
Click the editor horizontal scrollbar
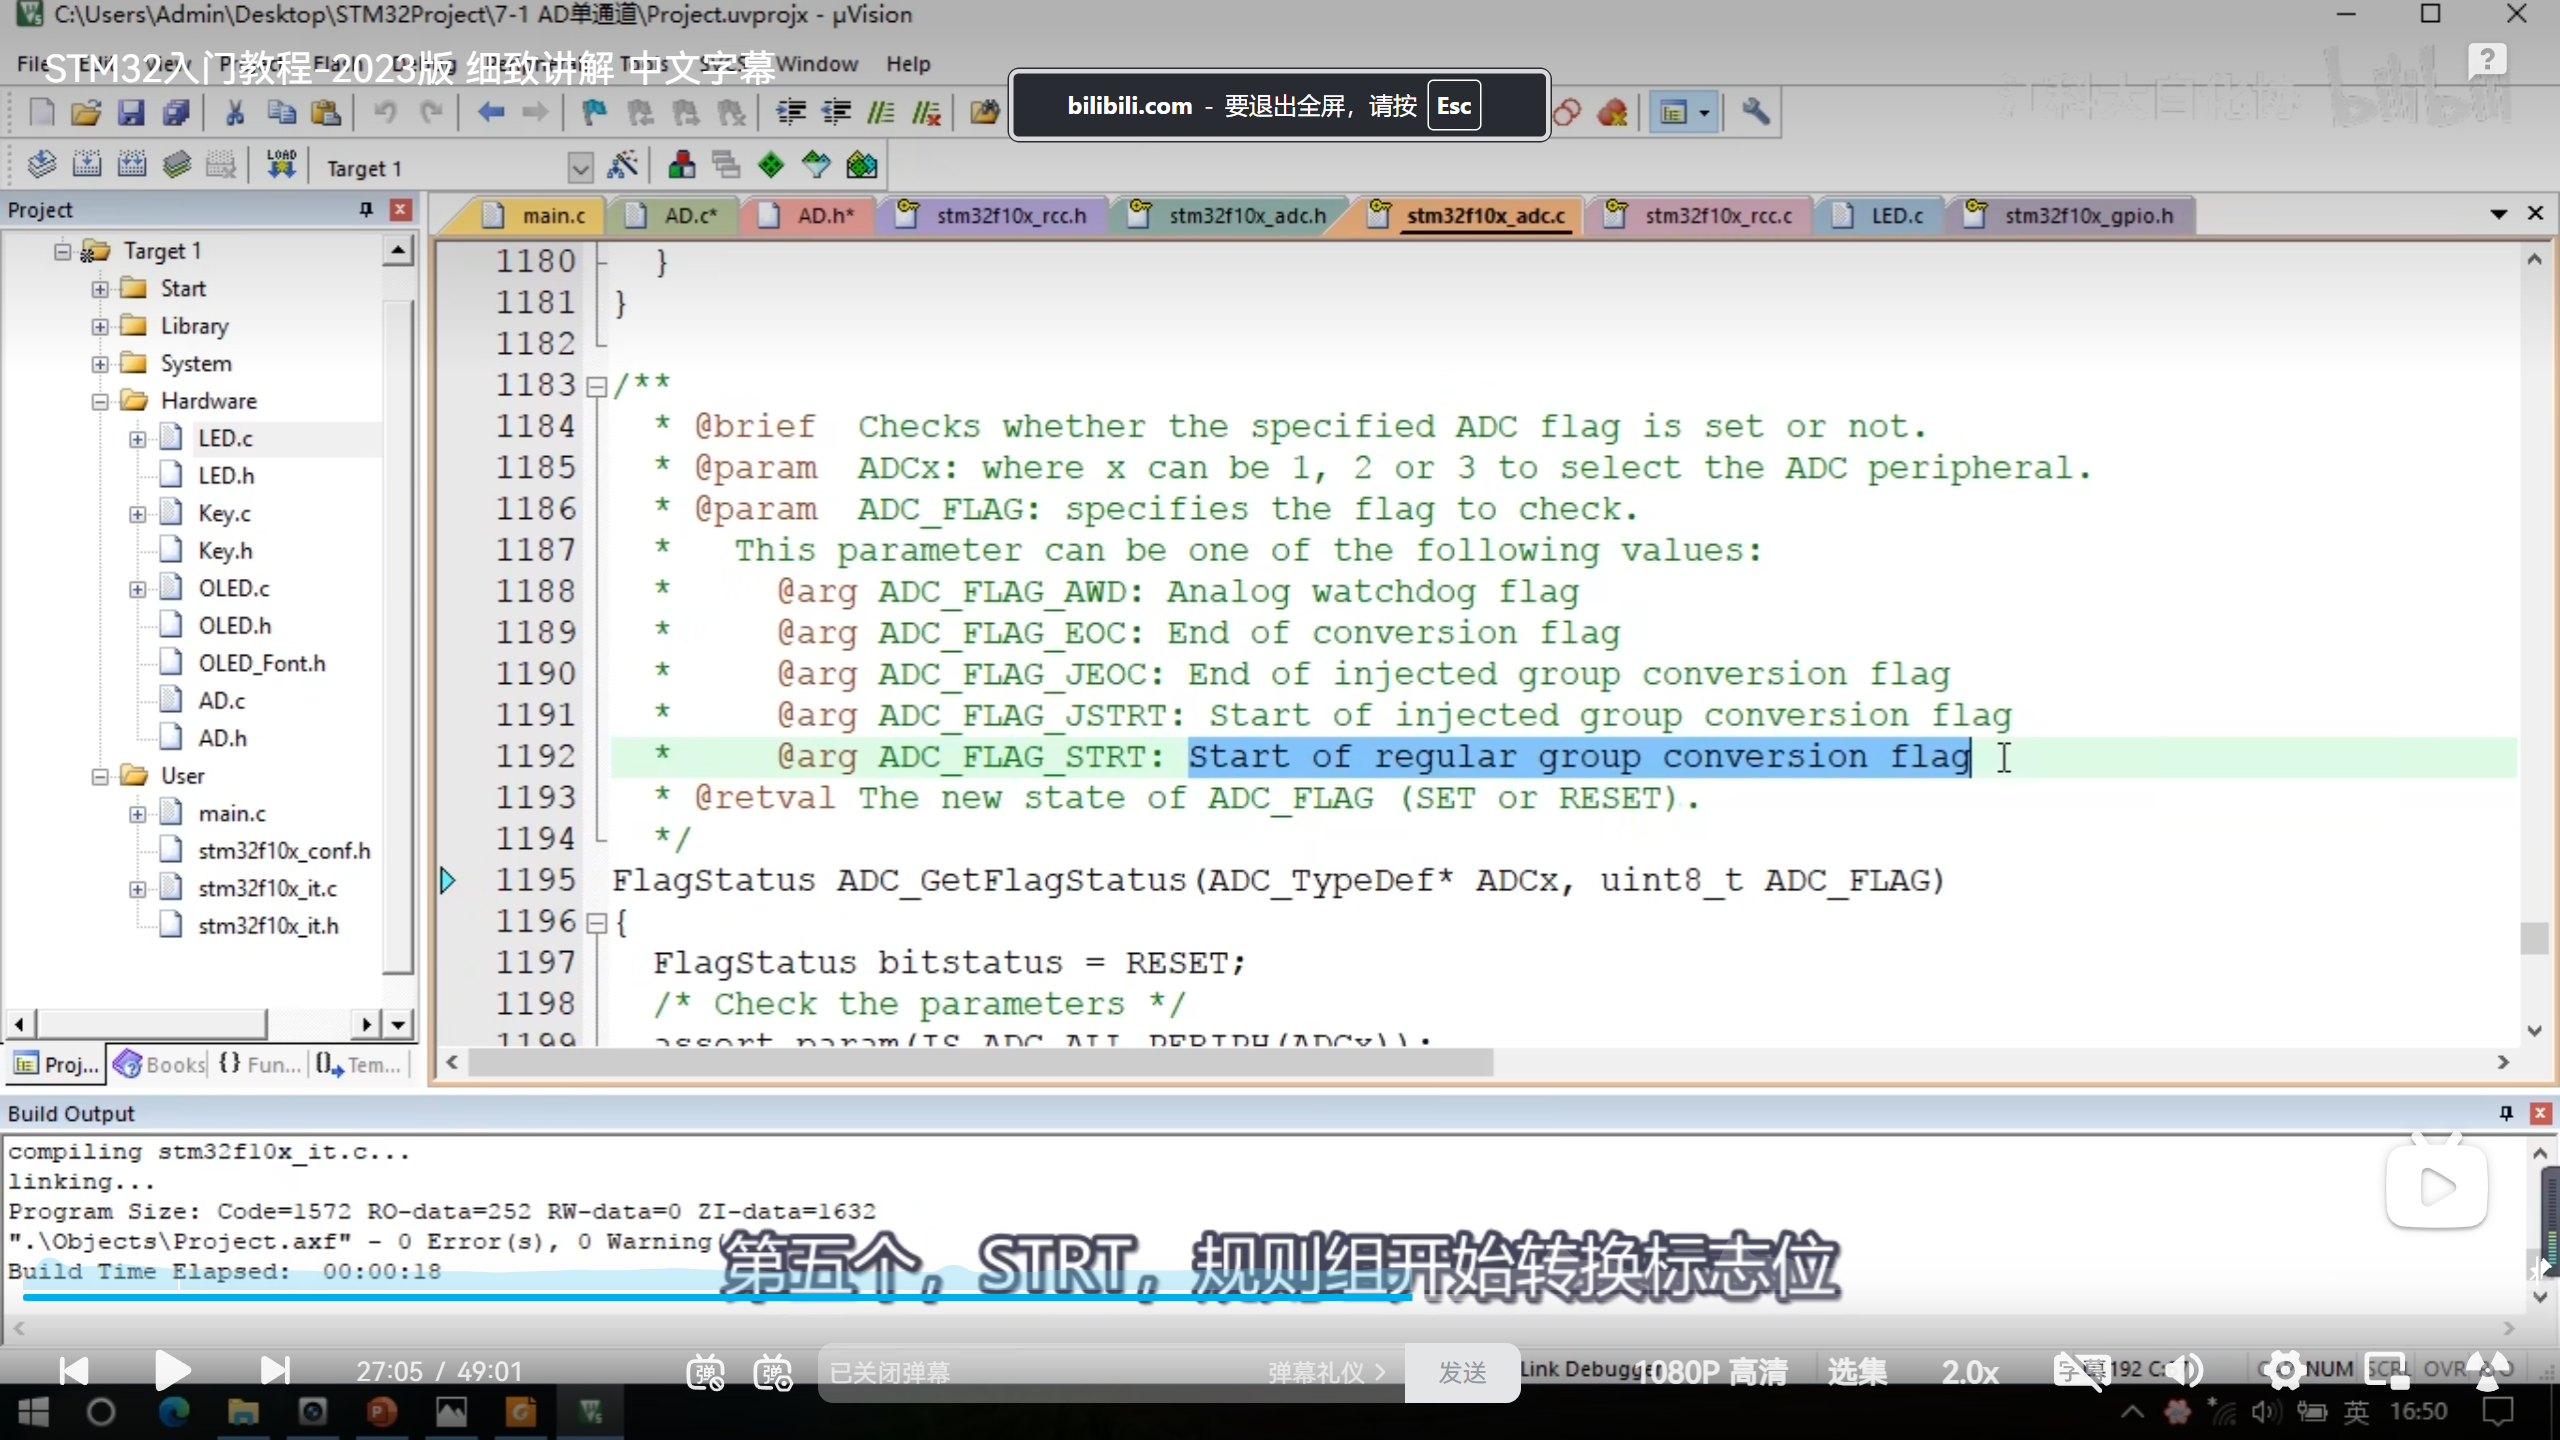coord(980,1062)
